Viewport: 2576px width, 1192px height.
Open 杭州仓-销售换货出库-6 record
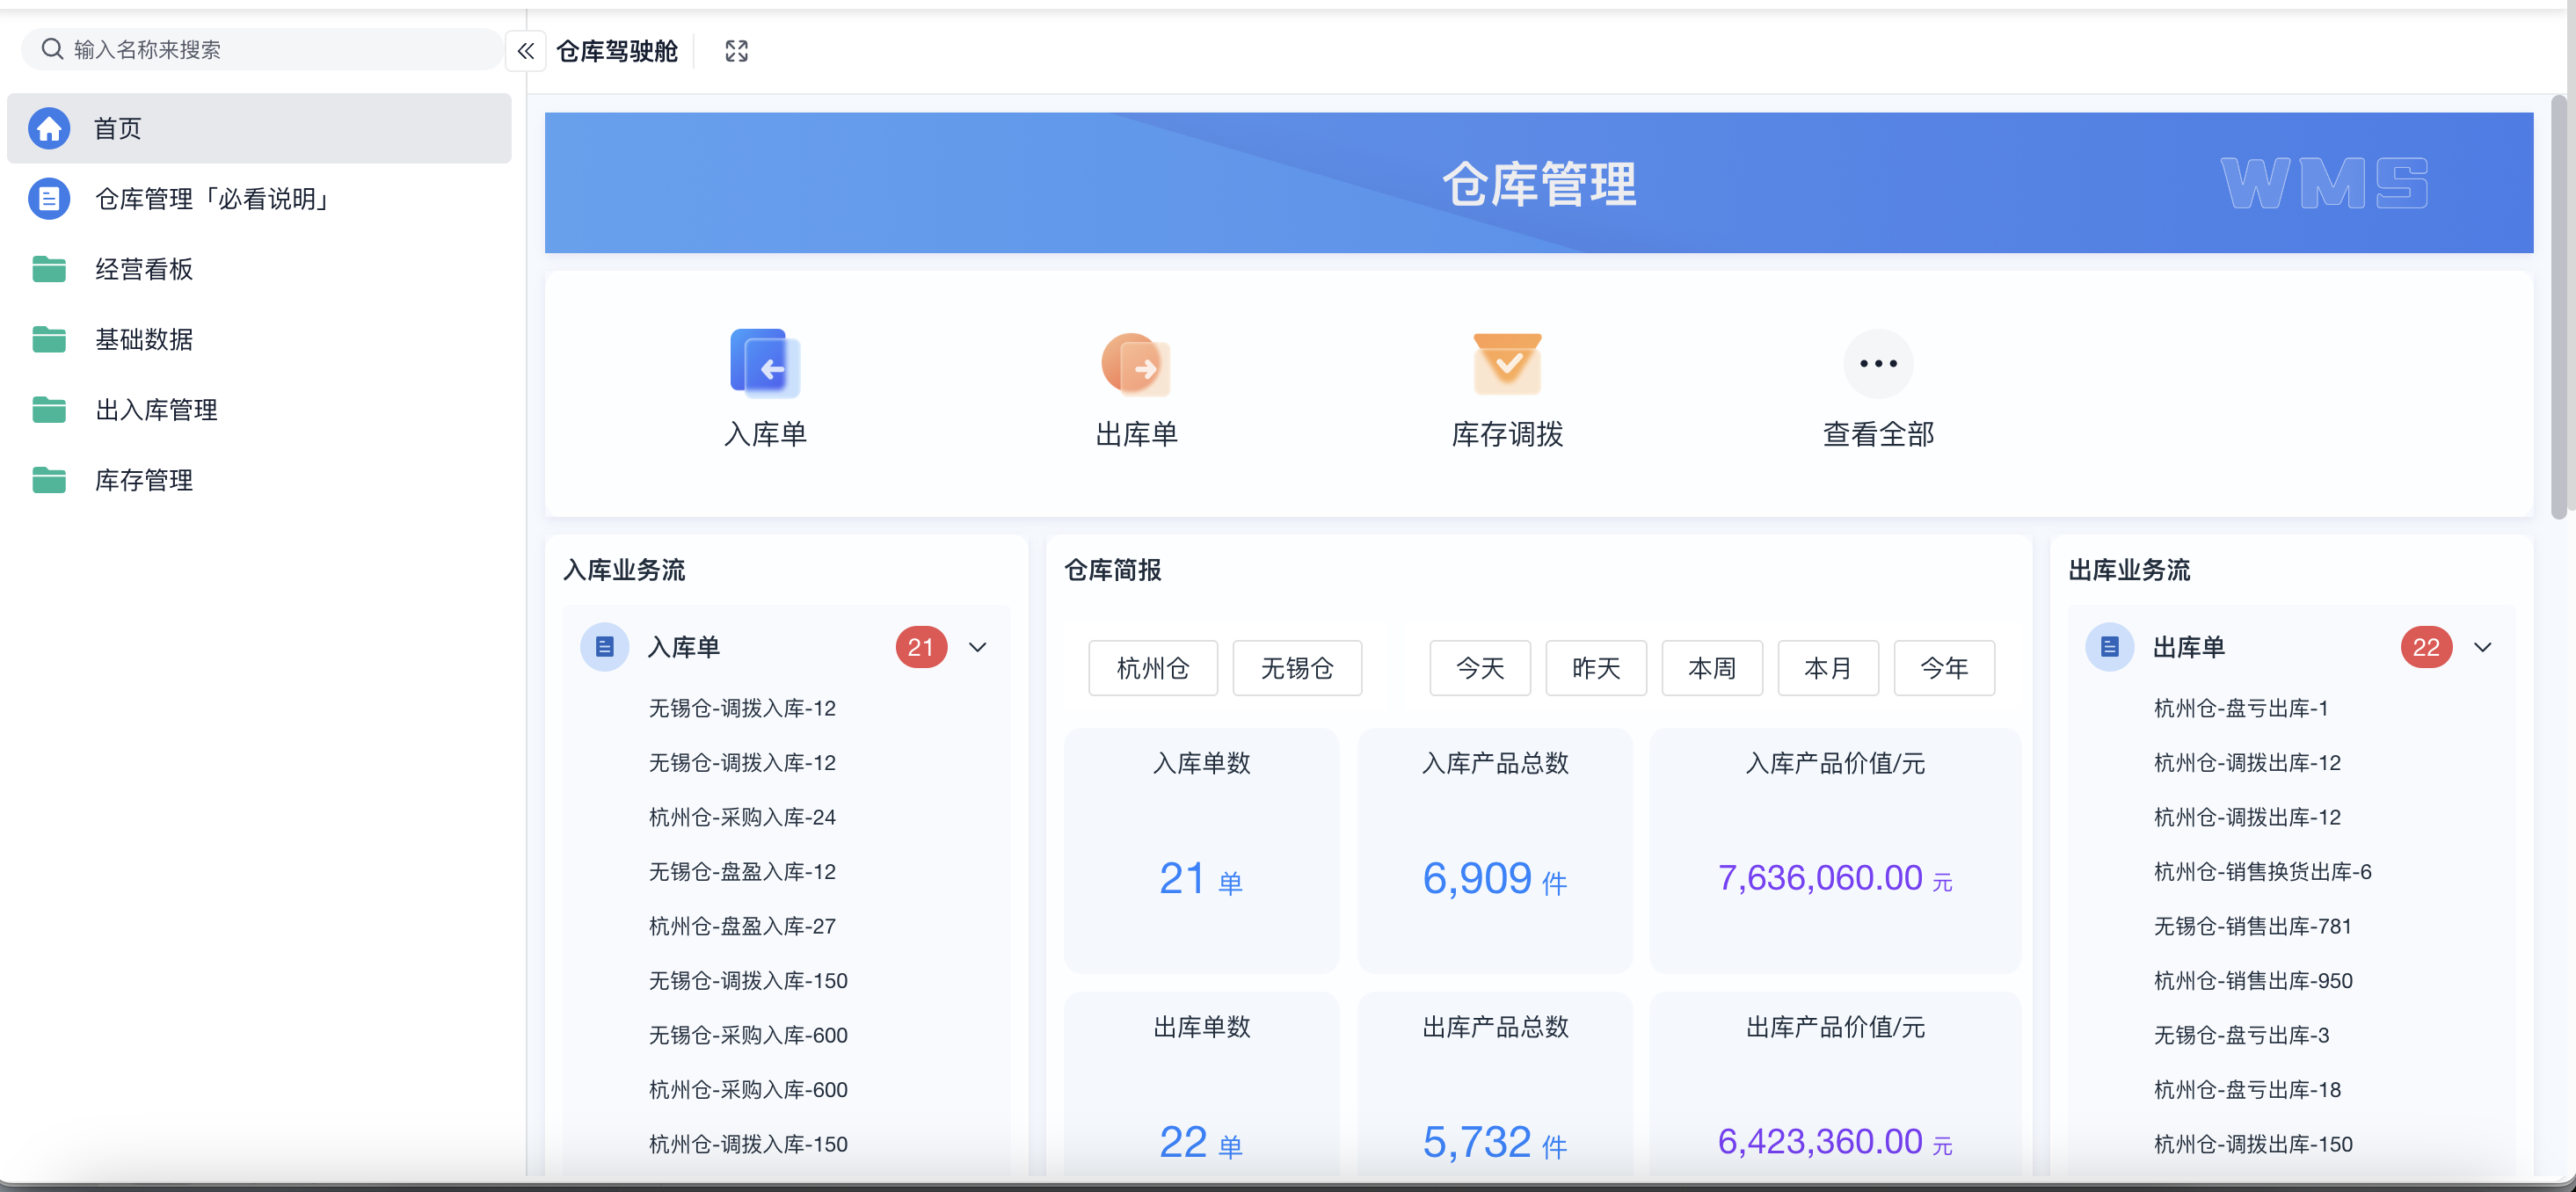(2262, 871)
